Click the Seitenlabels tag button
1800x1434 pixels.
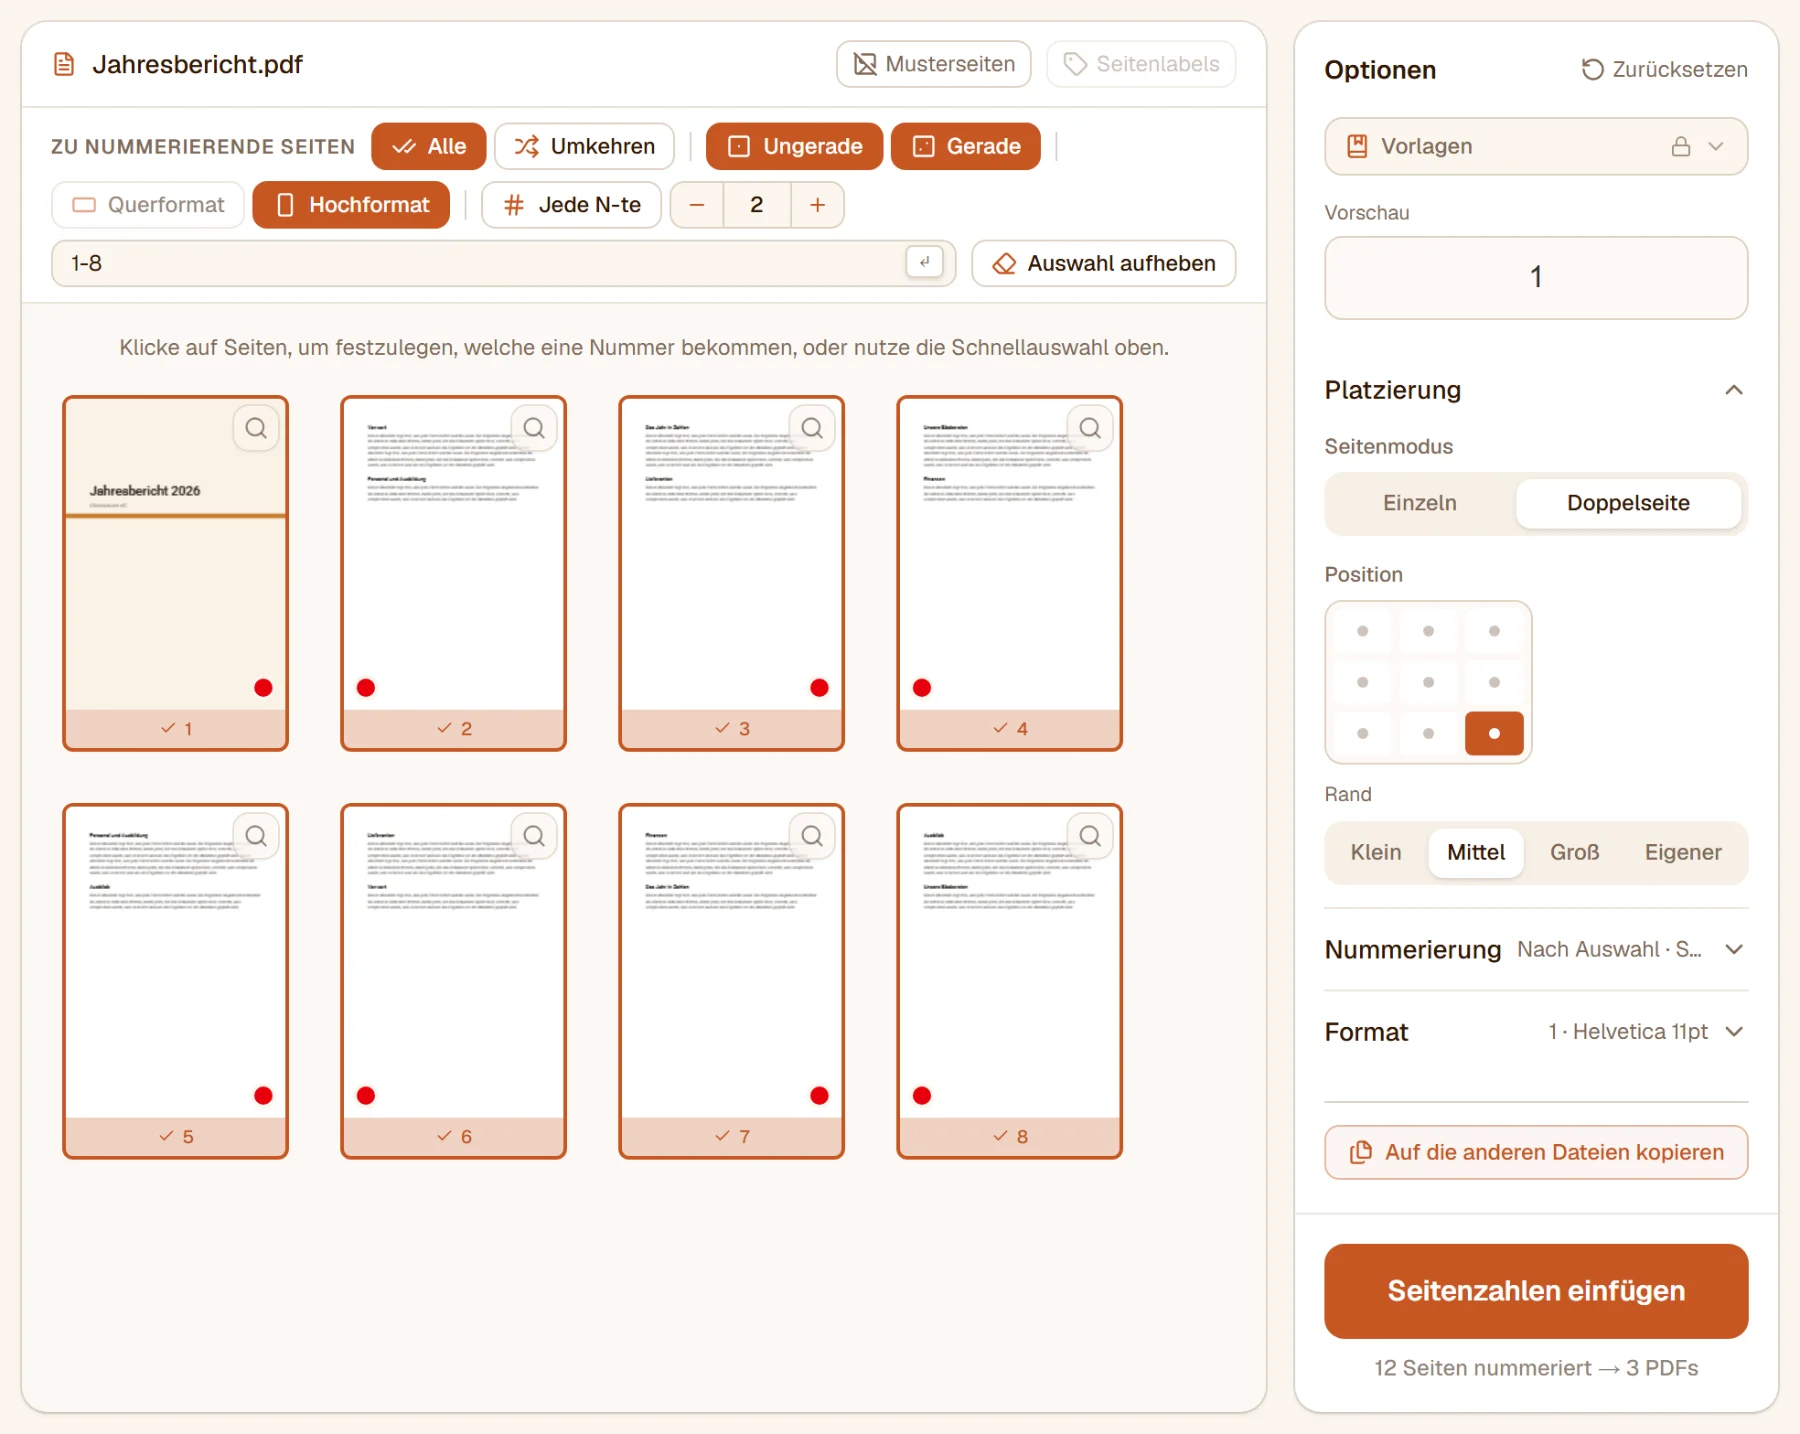tap(1141, 64)
